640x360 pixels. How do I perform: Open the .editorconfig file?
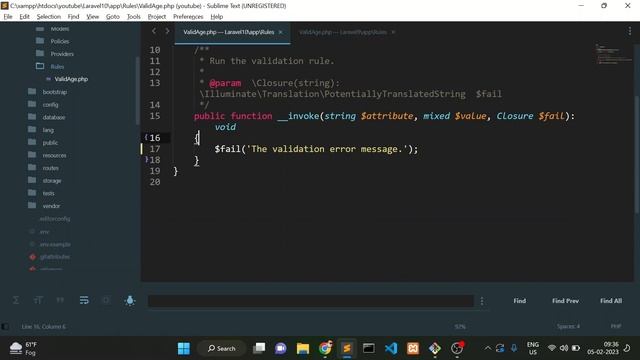[x=55, y=219]
